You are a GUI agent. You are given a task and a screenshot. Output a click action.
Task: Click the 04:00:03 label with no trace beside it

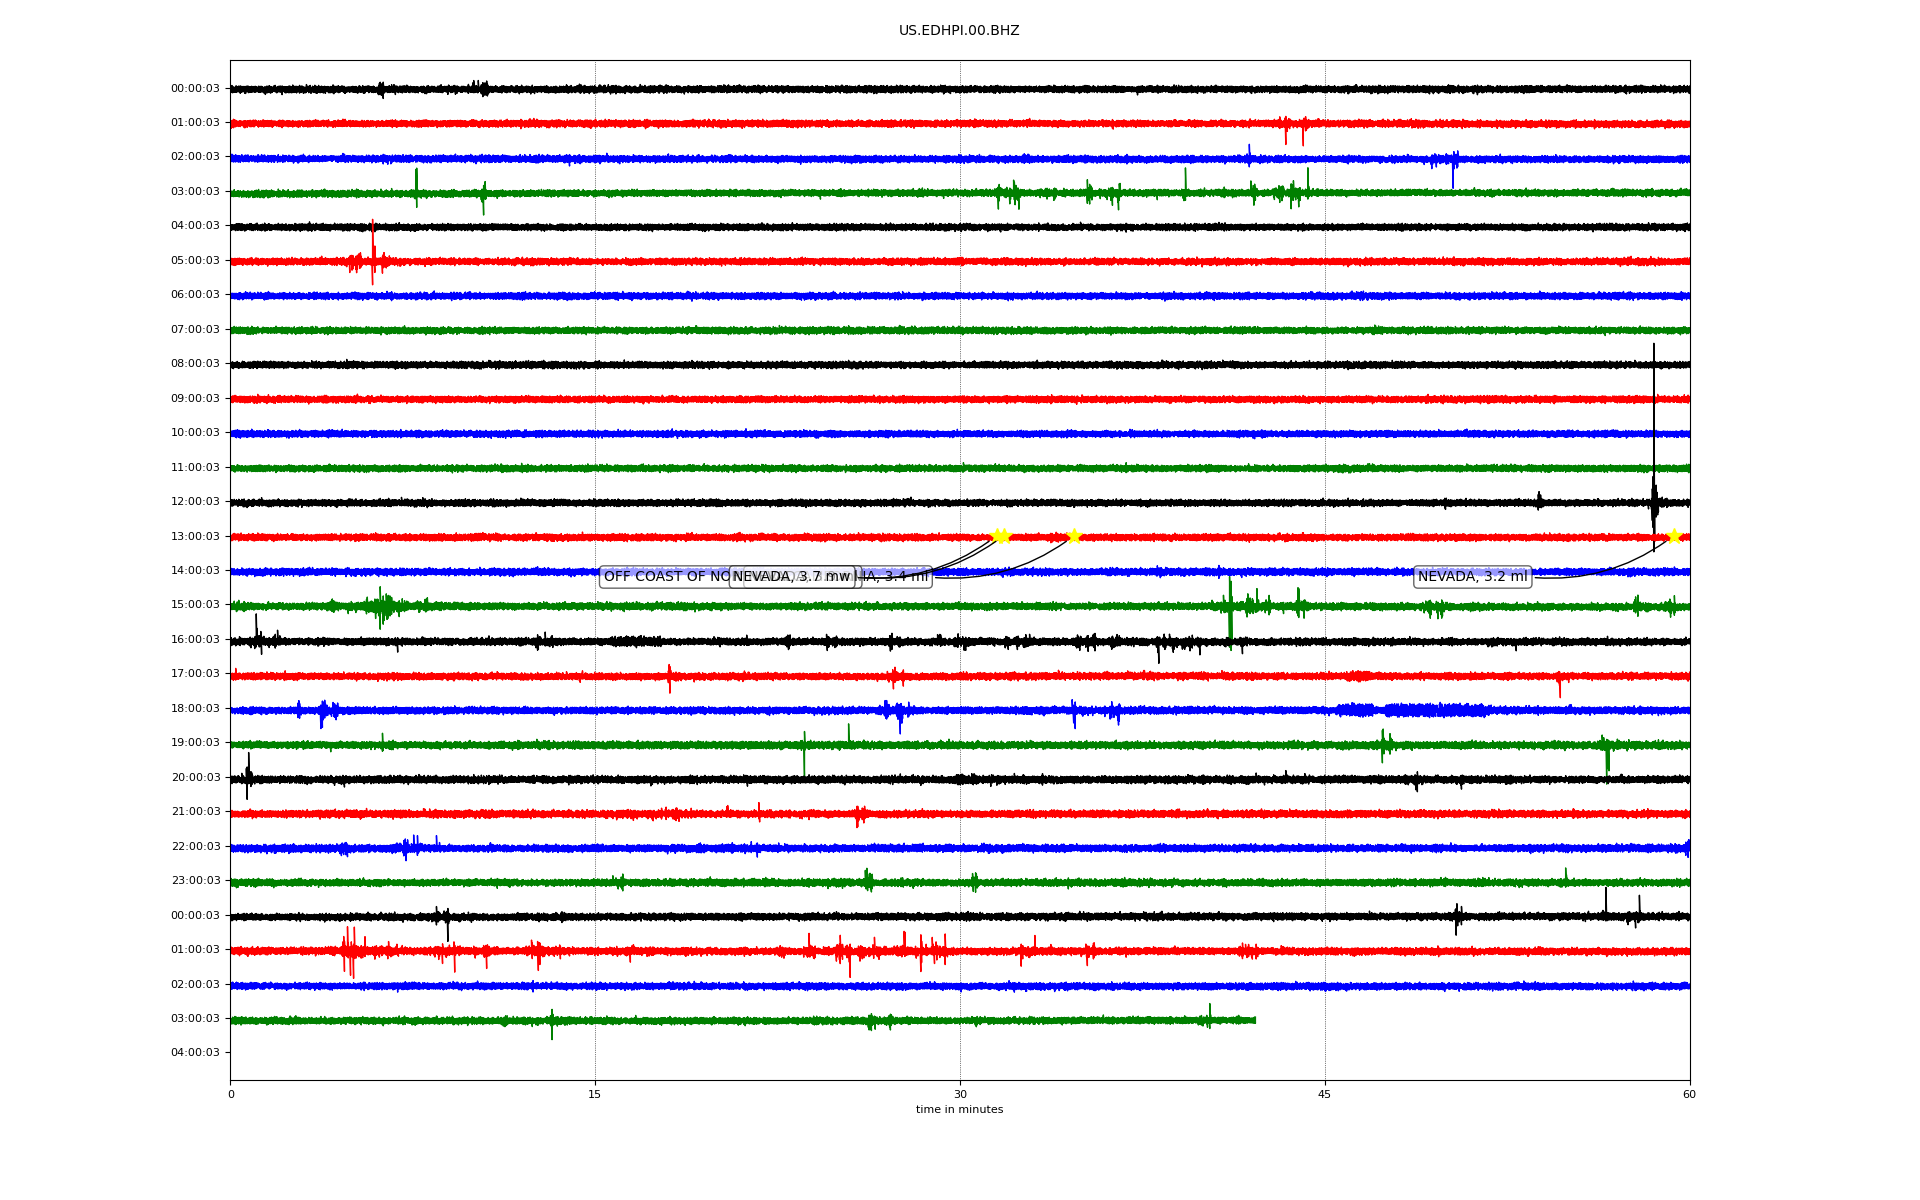click(x=195, y=1053)
